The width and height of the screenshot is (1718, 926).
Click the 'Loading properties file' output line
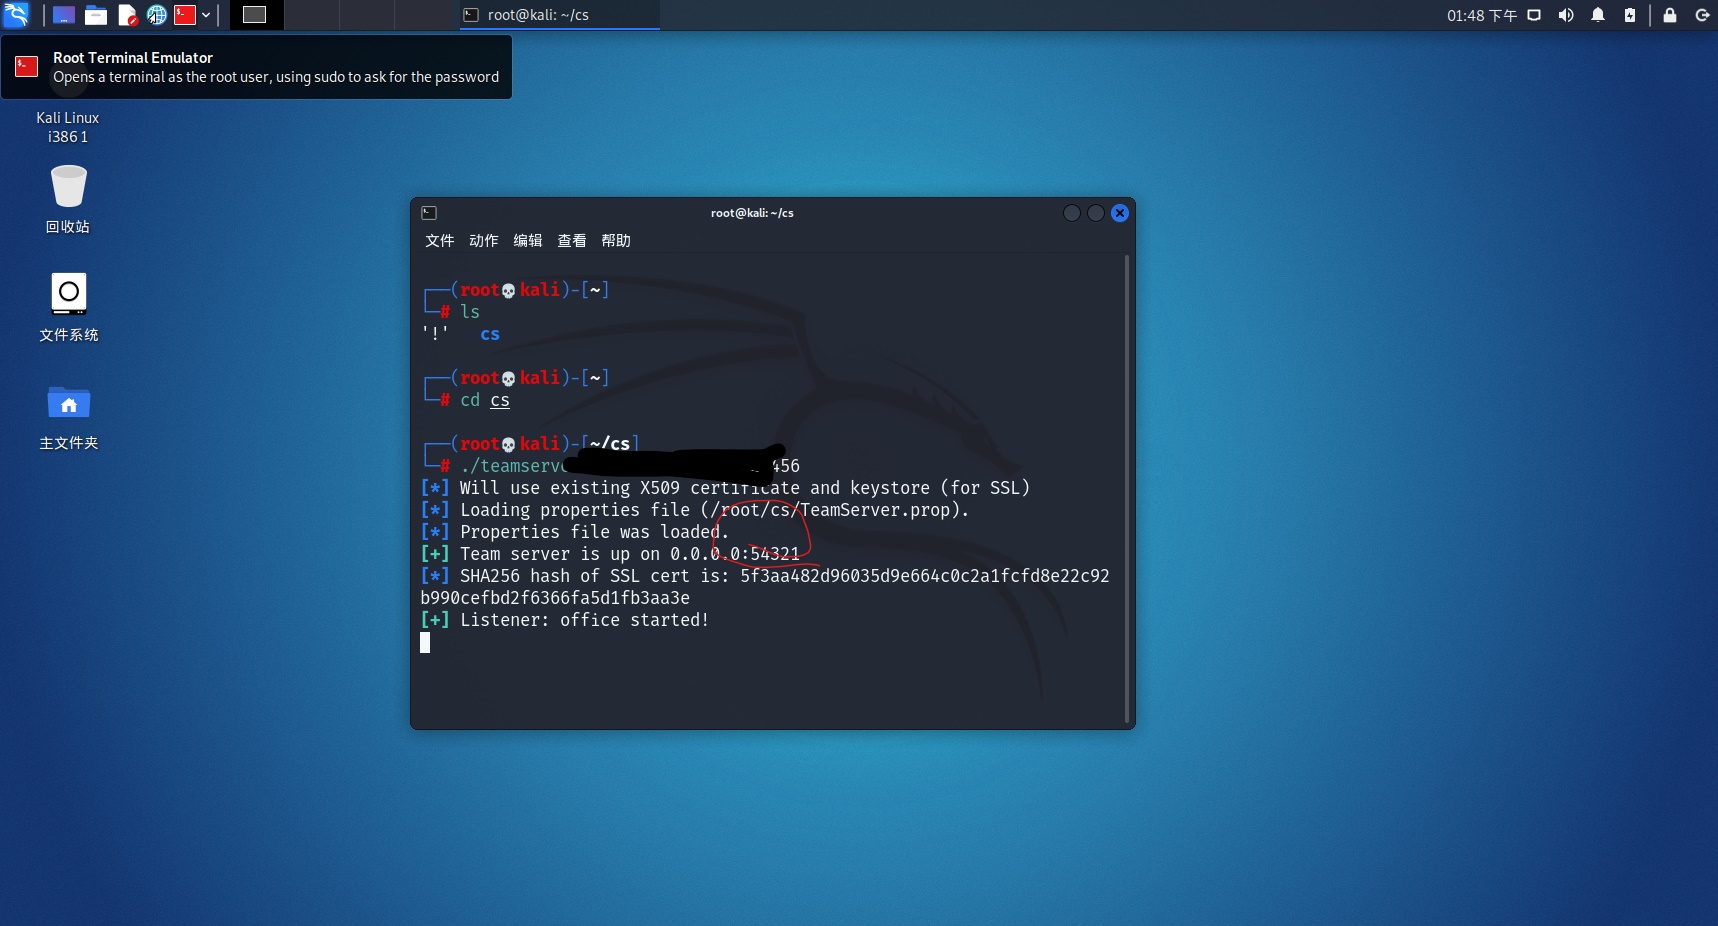click(695, 510)
